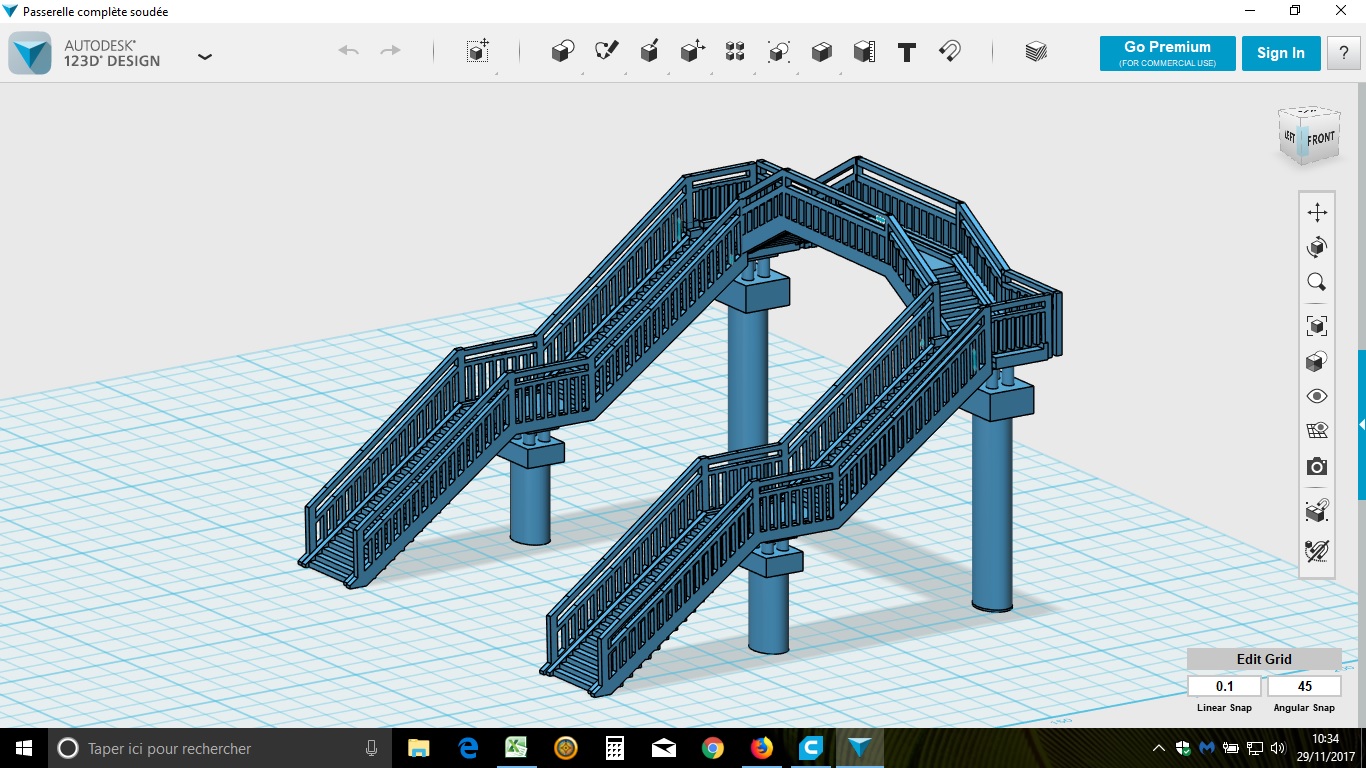1366x768 pixels.
Task: Select the Zoom magnifier tool
Action: click(x=1317, y=282)
